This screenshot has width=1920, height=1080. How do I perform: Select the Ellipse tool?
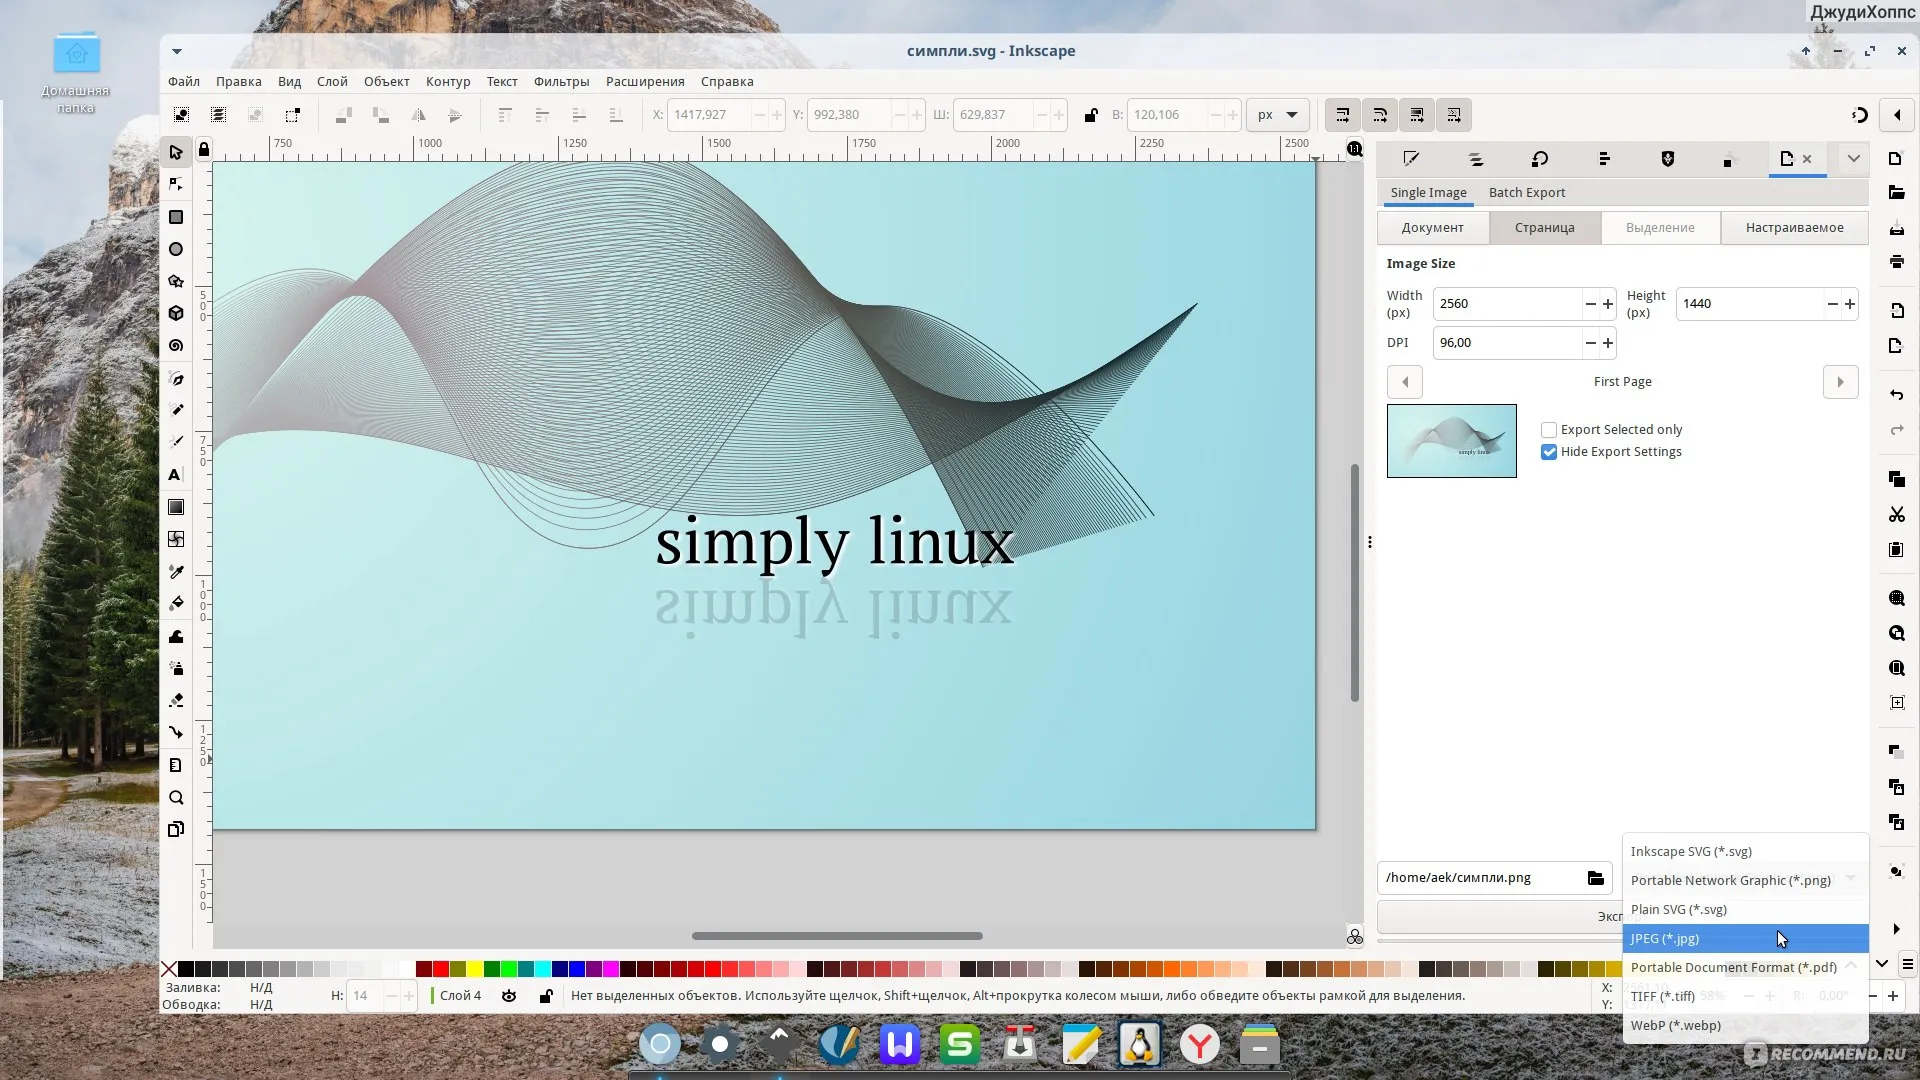[176, 249]
